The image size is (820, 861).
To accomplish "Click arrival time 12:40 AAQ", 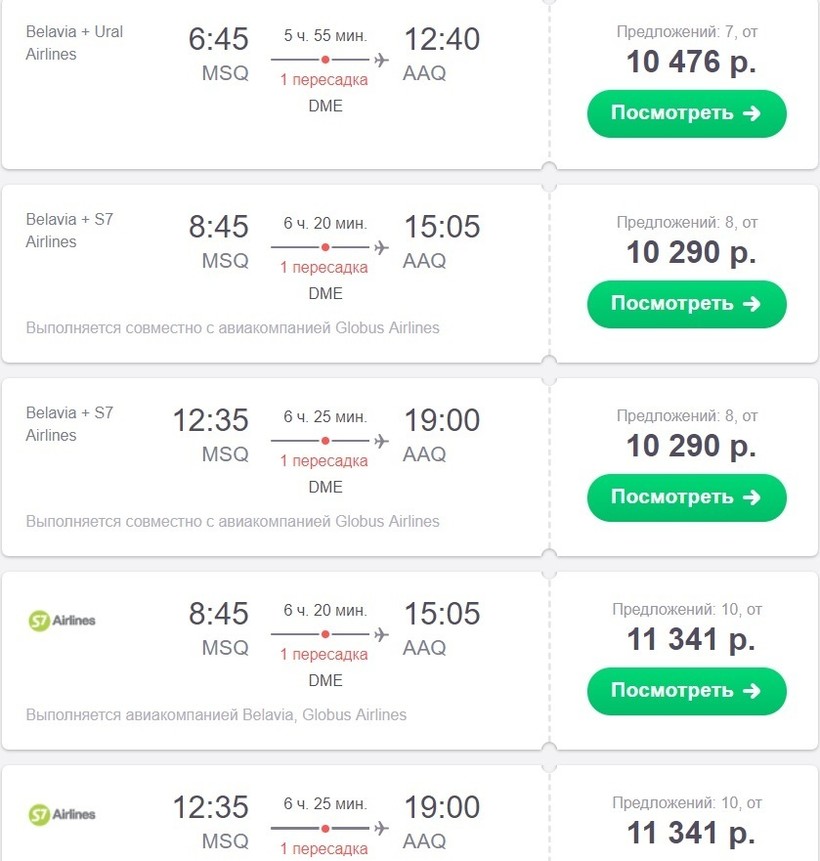I will [441, 40].
